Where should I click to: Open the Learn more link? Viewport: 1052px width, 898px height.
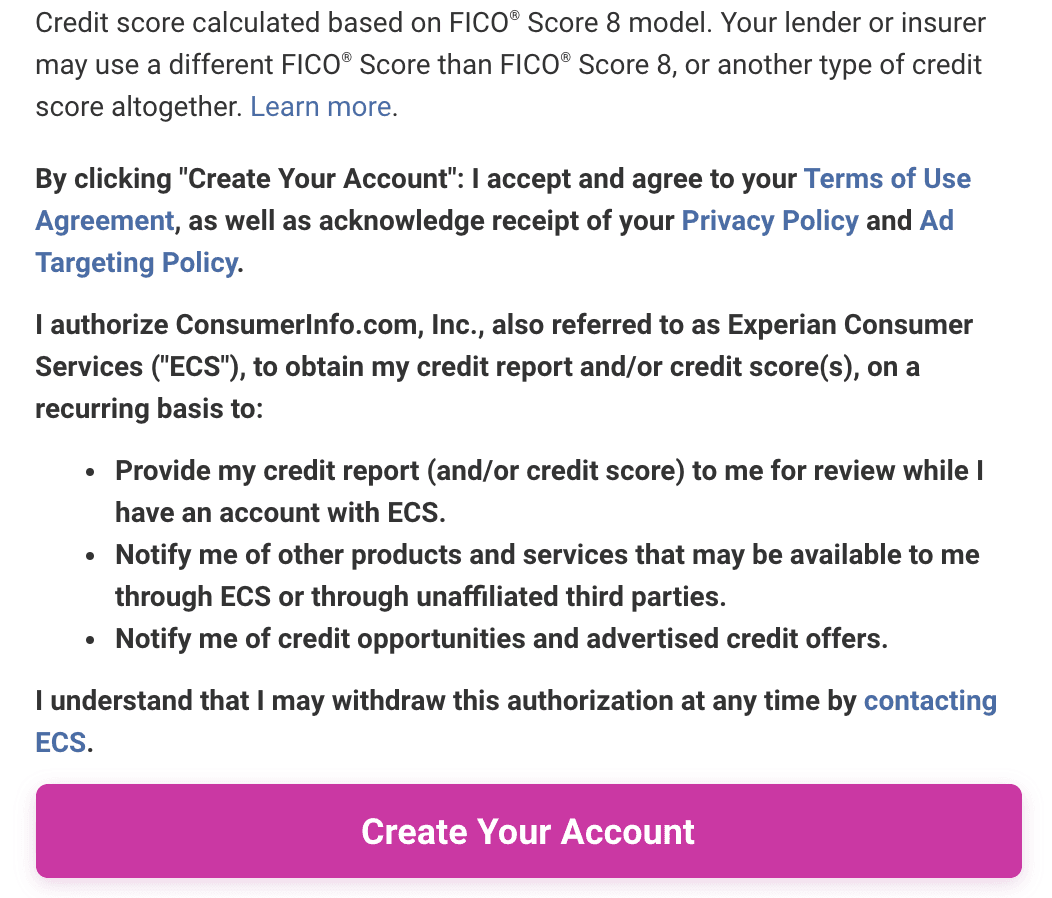(x=321, y=107)
